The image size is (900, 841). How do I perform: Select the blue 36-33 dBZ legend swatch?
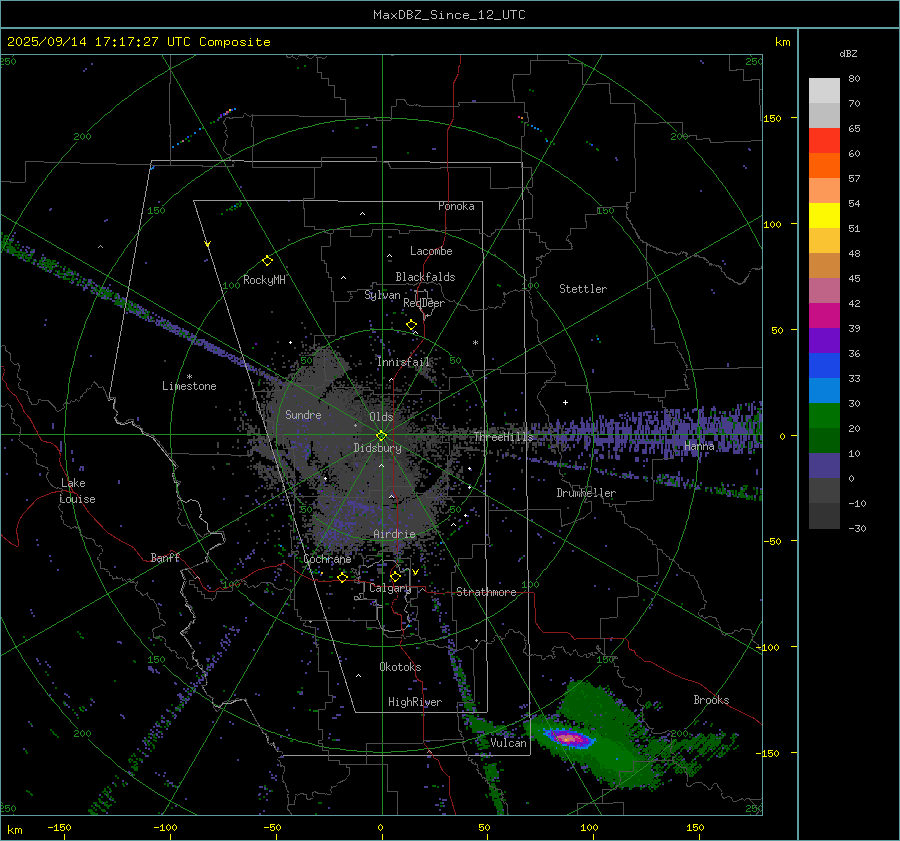(824, 366)
